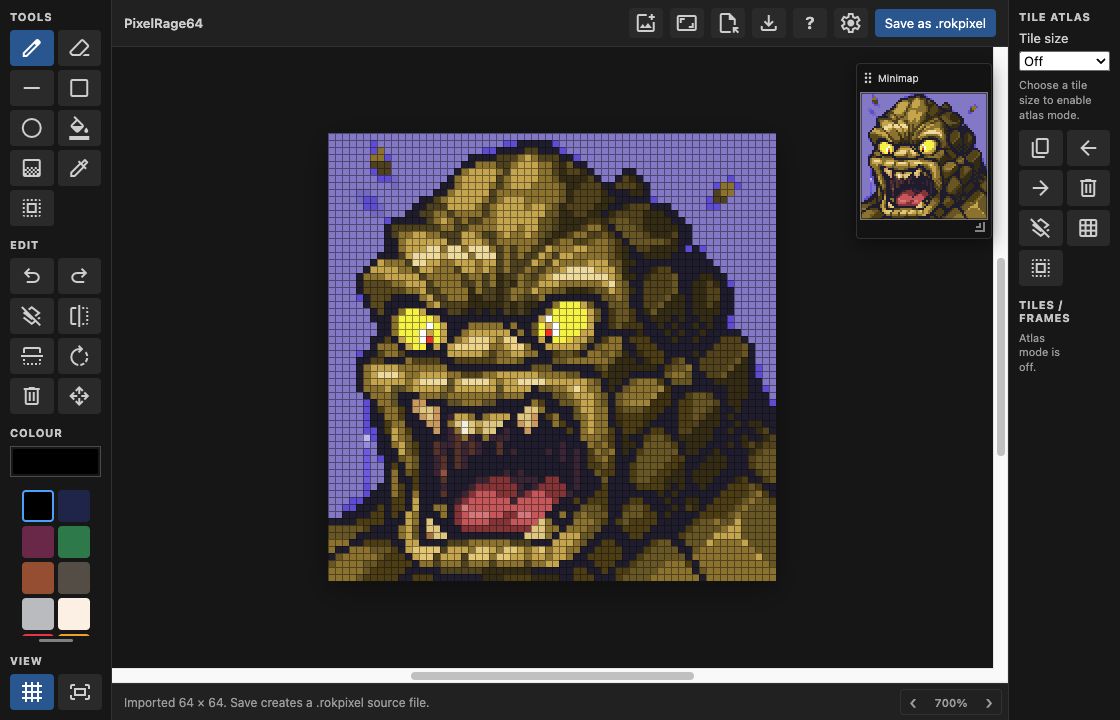1120x720 pixels.
Task: Flip the canvas vertically
Action: 31,356
